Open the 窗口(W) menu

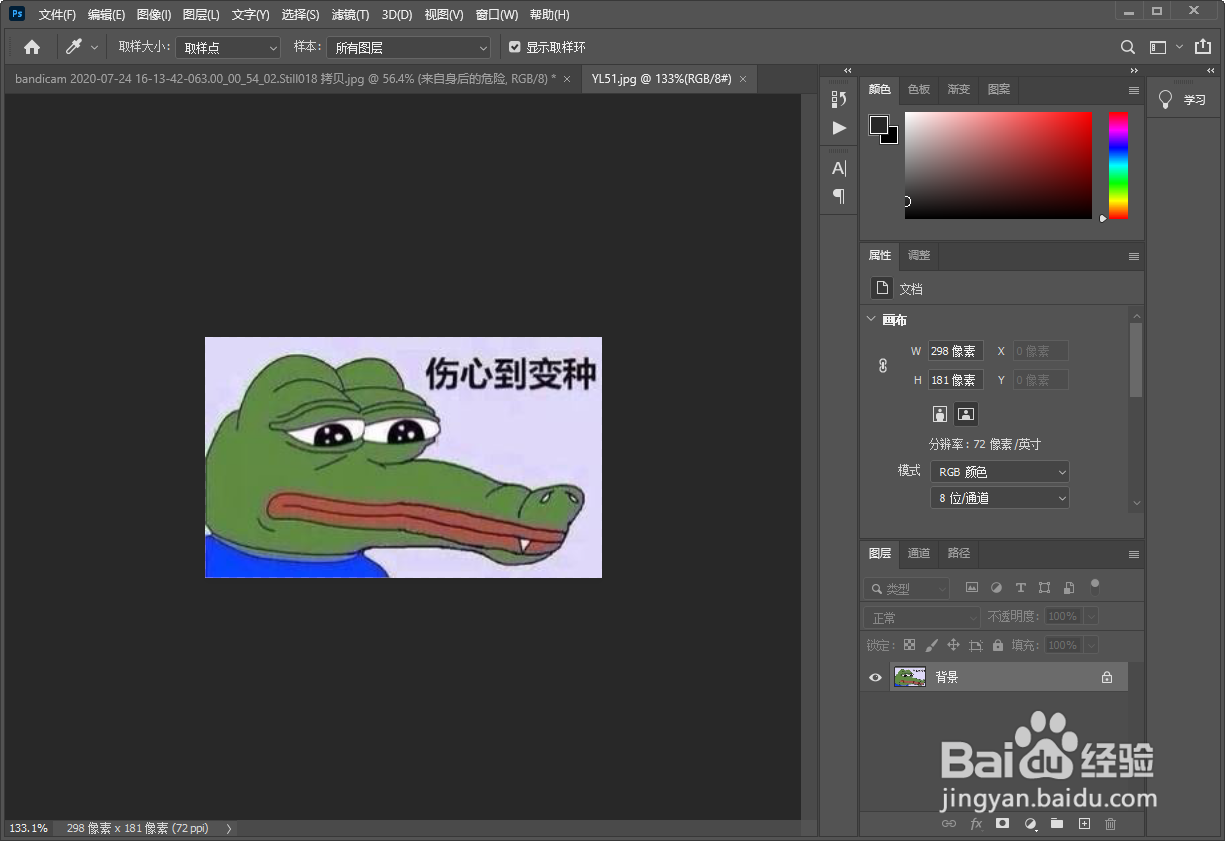[497, 15]
